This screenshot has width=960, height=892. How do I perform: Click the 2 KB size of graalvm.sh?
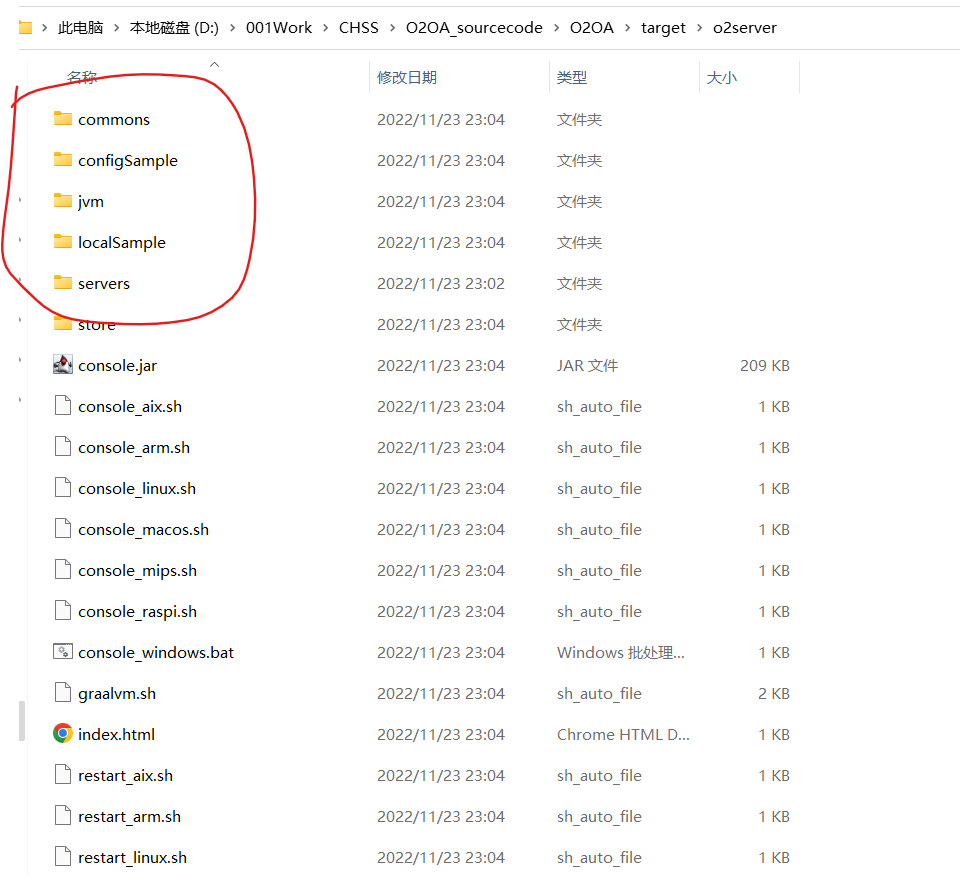point(774,694)
